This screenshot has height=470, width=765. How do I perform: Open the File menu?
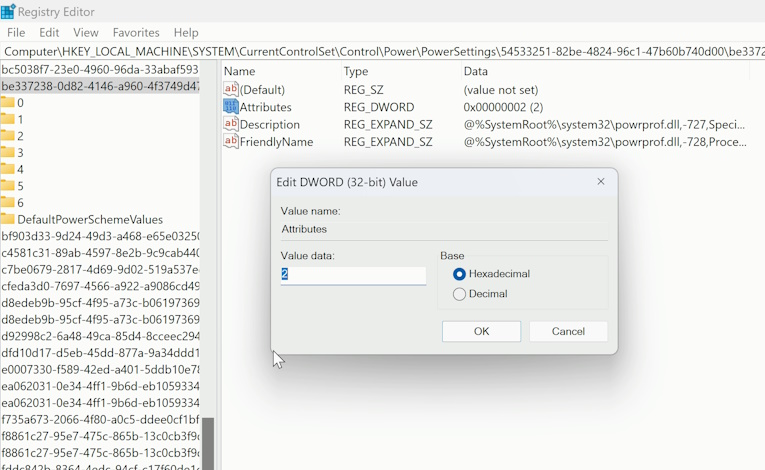point(16,33)
